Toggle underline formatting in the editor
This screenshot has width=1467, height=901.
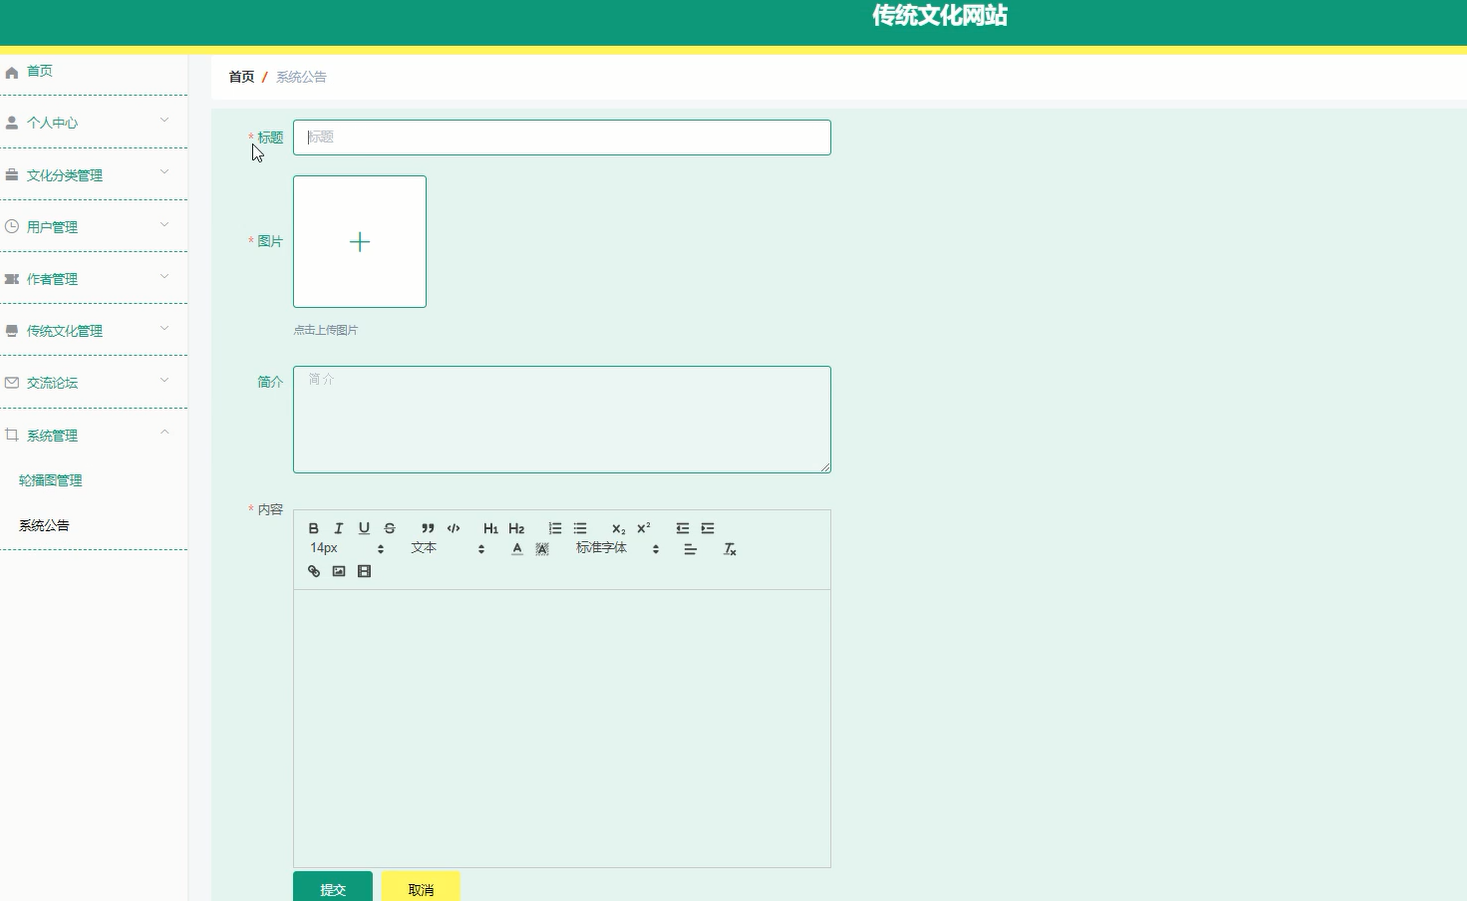pos(364,528)
